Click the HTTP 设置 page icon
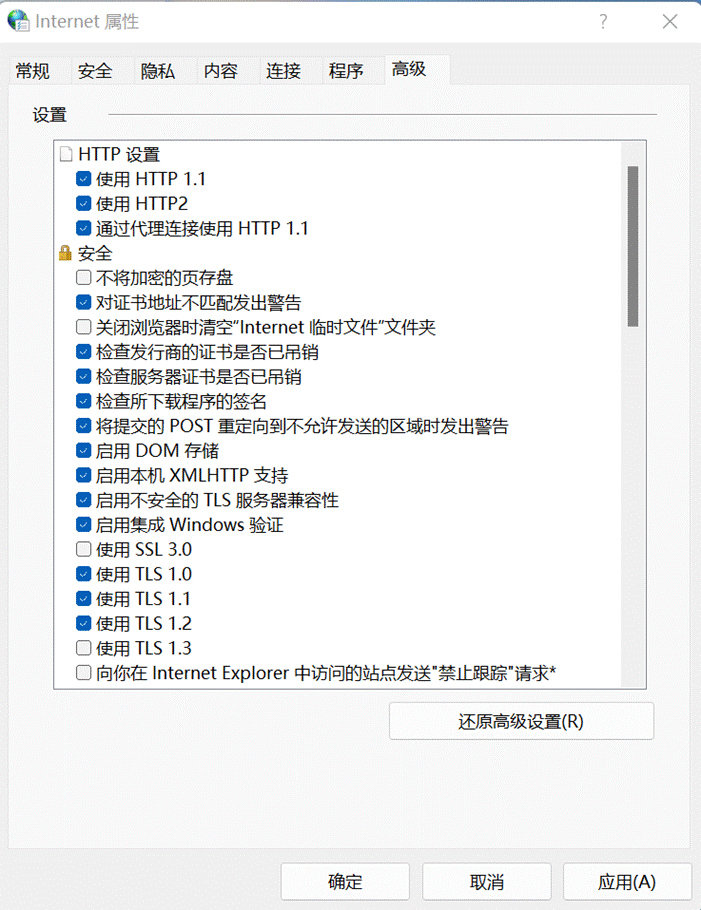The width and height of the screenshot is (701, 910). pyautogui.click(x=66, y=155)
